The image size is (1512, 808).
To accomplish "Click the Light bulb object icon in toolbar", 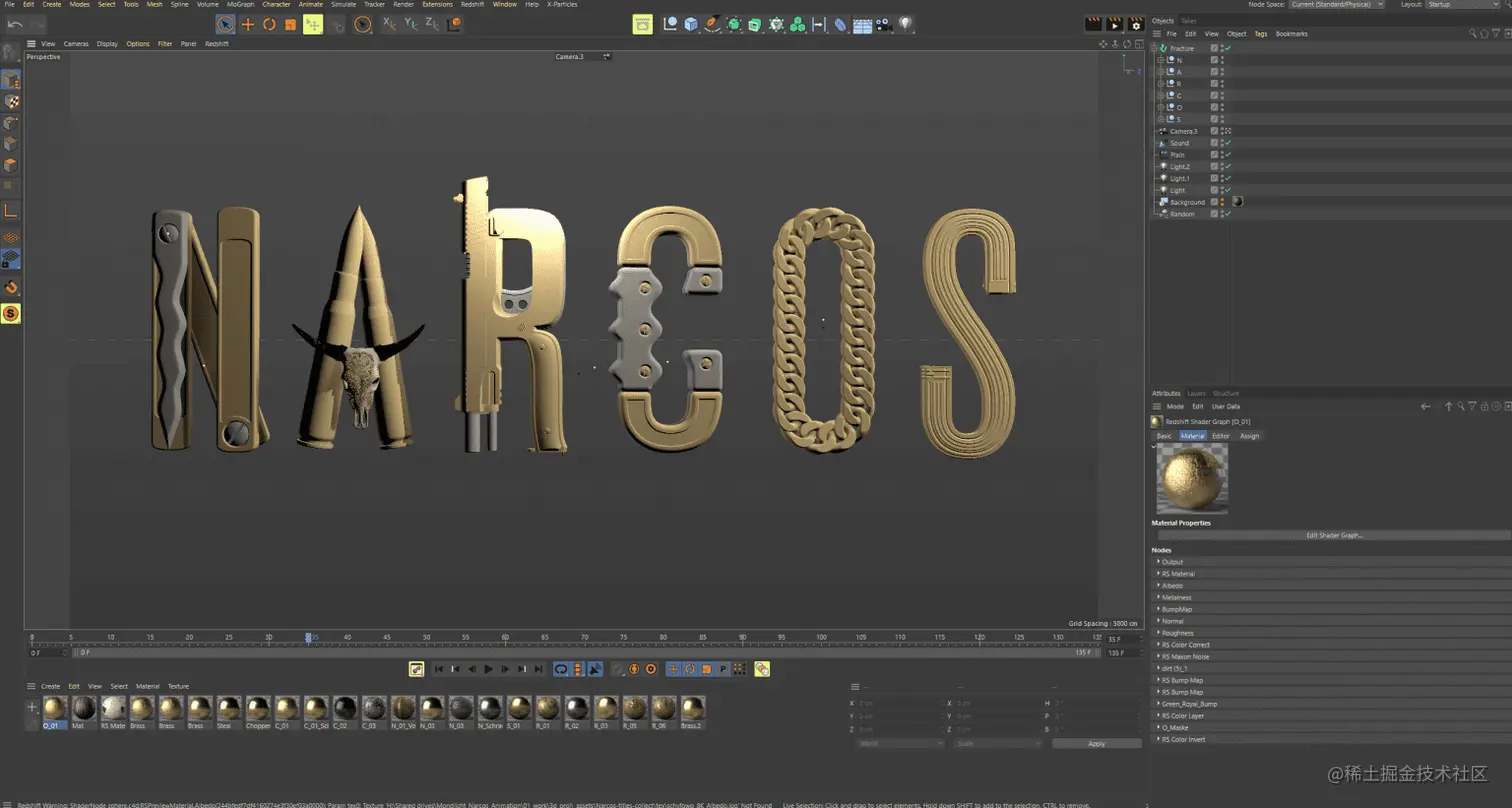I will click(905, 24).
